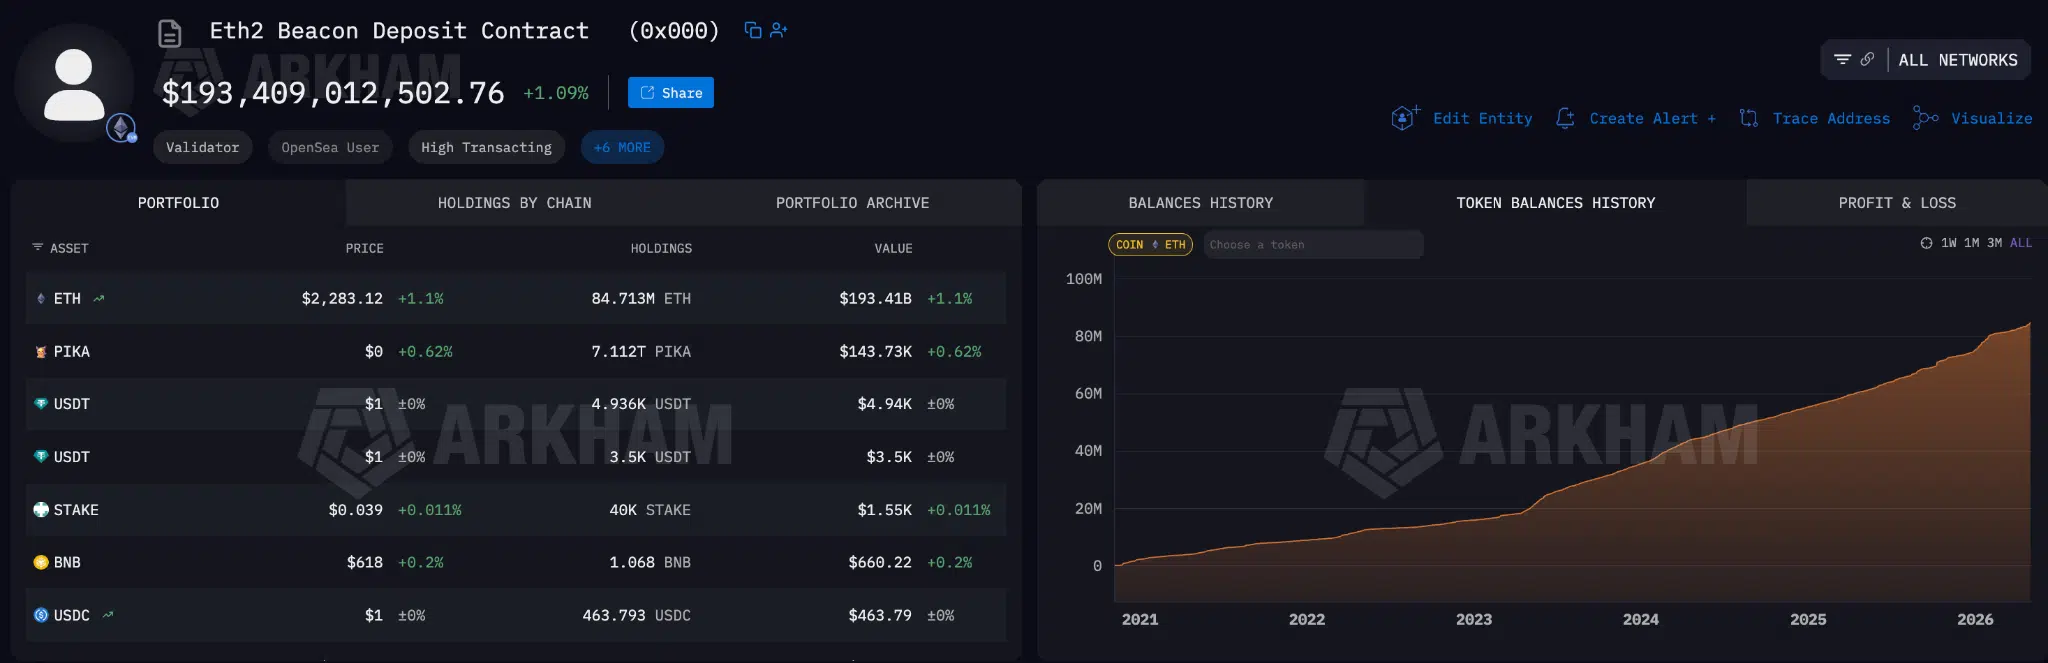Open the filter icon near All Networks

tap(1842, 60)
